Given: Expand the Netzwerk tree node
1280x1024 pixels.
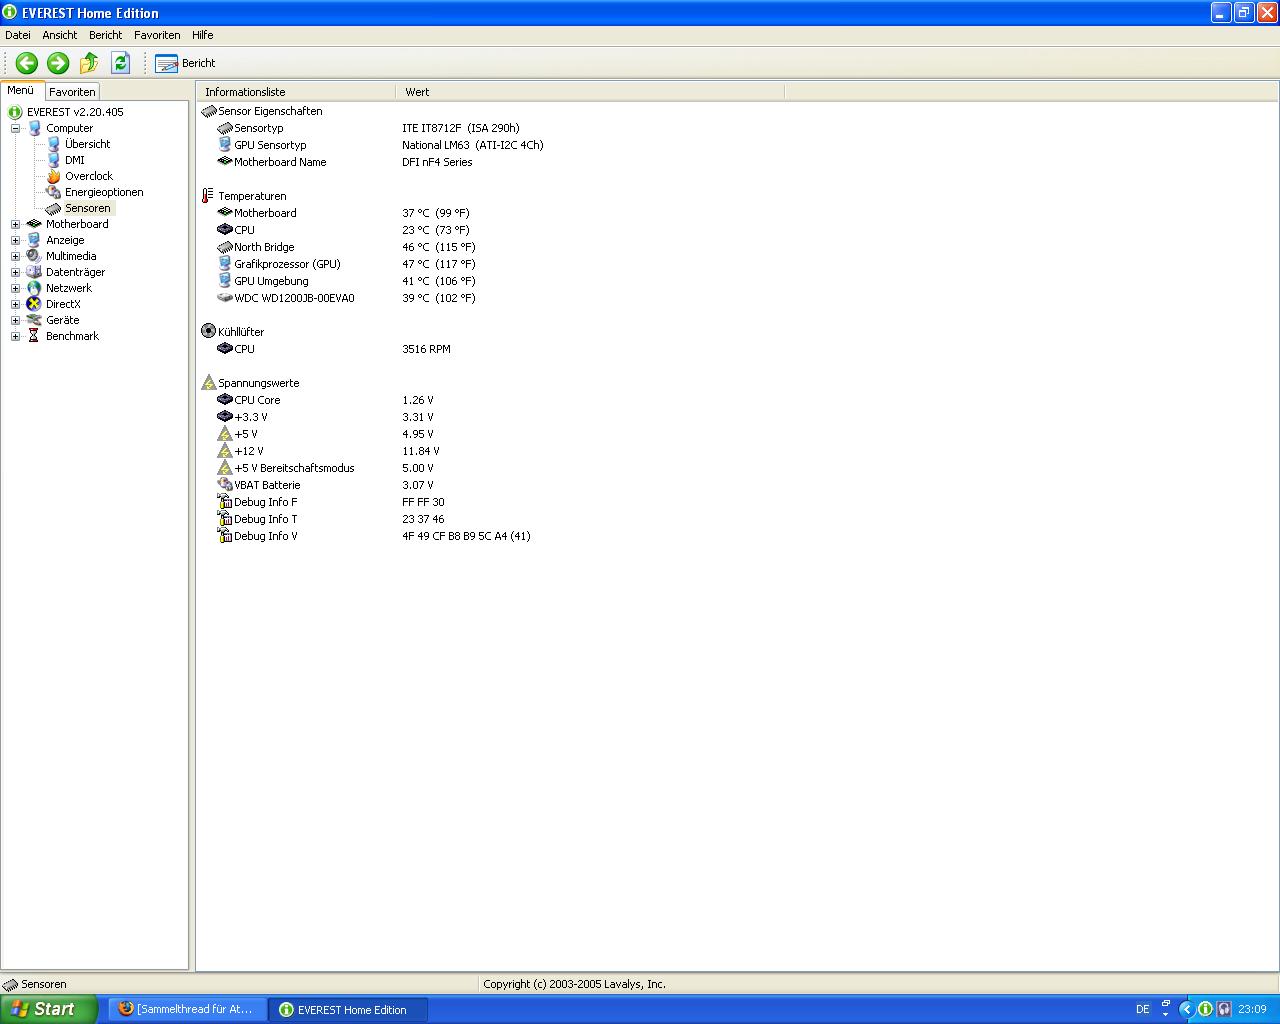Looking at the screenshot, I should point(15,288).
